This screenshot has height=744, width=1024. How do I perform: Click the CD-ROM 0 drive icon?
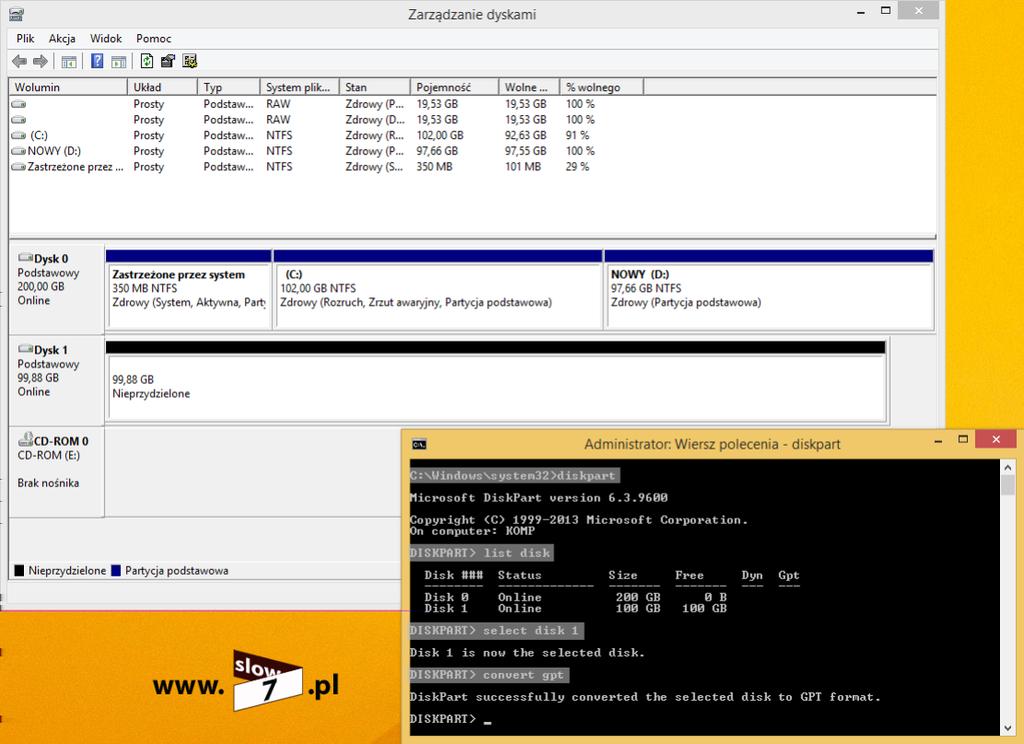[x=25, y=440]
